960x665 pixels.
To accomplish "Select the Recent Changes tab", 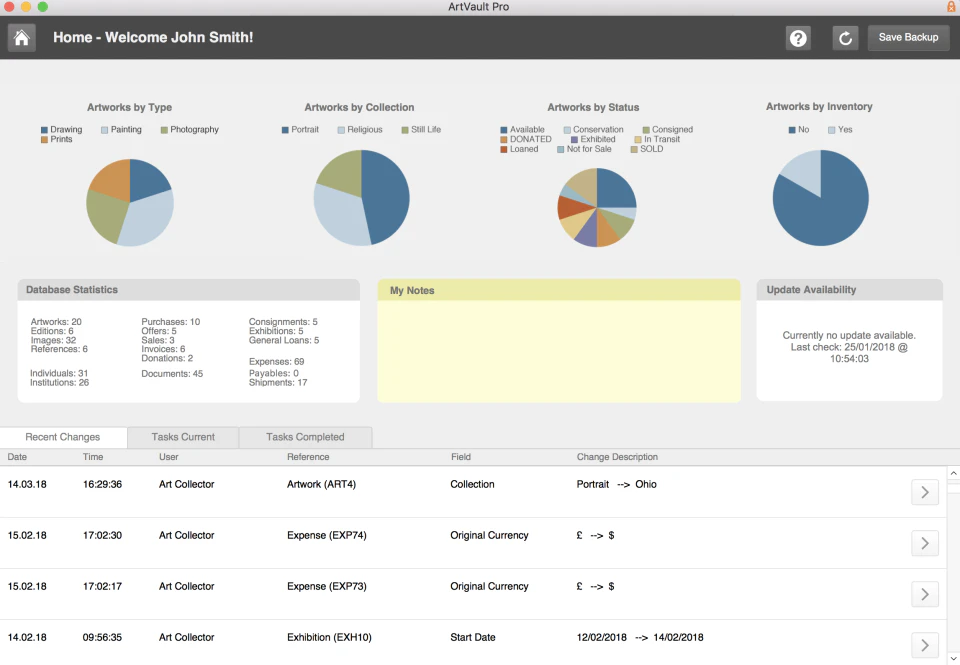I will (63, 437).
